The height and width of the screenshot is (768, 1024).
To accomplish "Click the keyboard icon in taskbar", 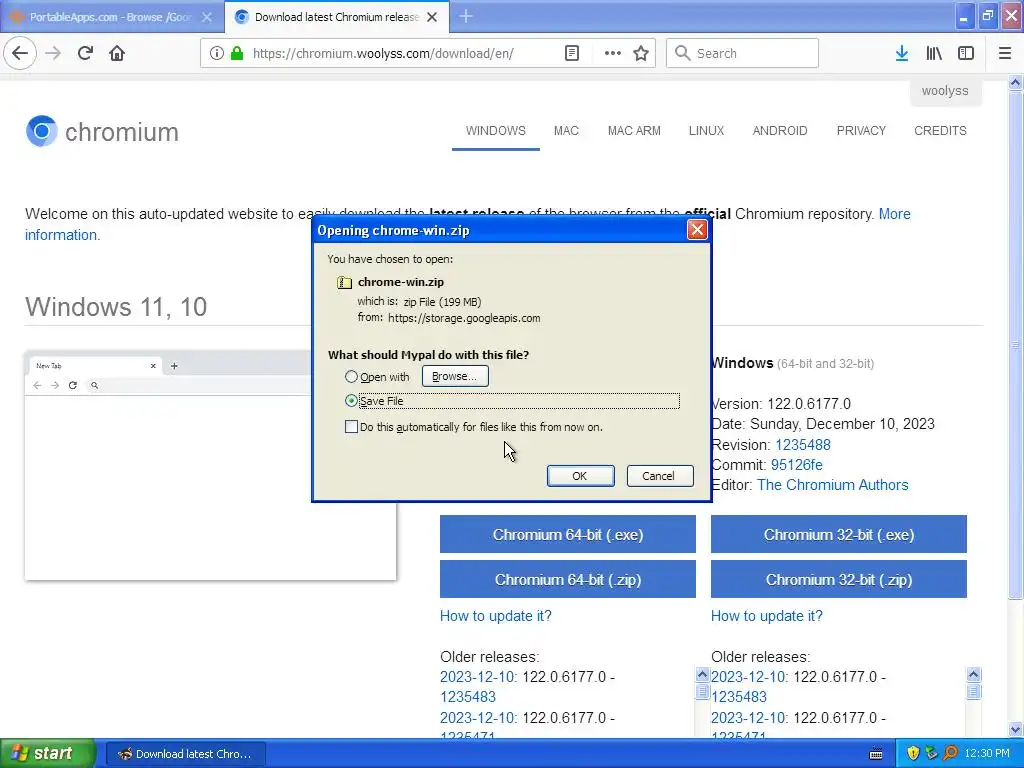I will click(876, 754).
